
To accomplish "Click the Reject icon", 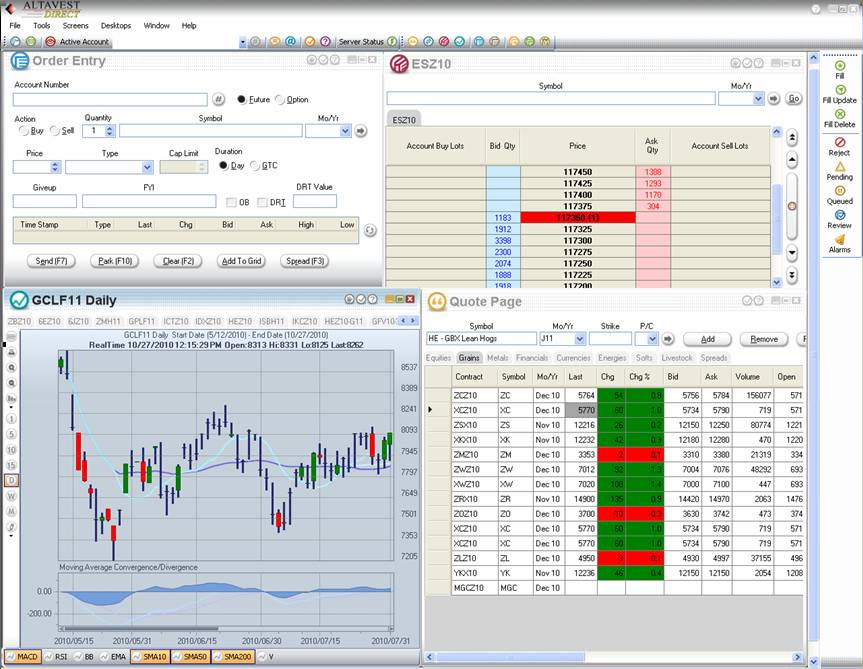I will pos(840,142).
